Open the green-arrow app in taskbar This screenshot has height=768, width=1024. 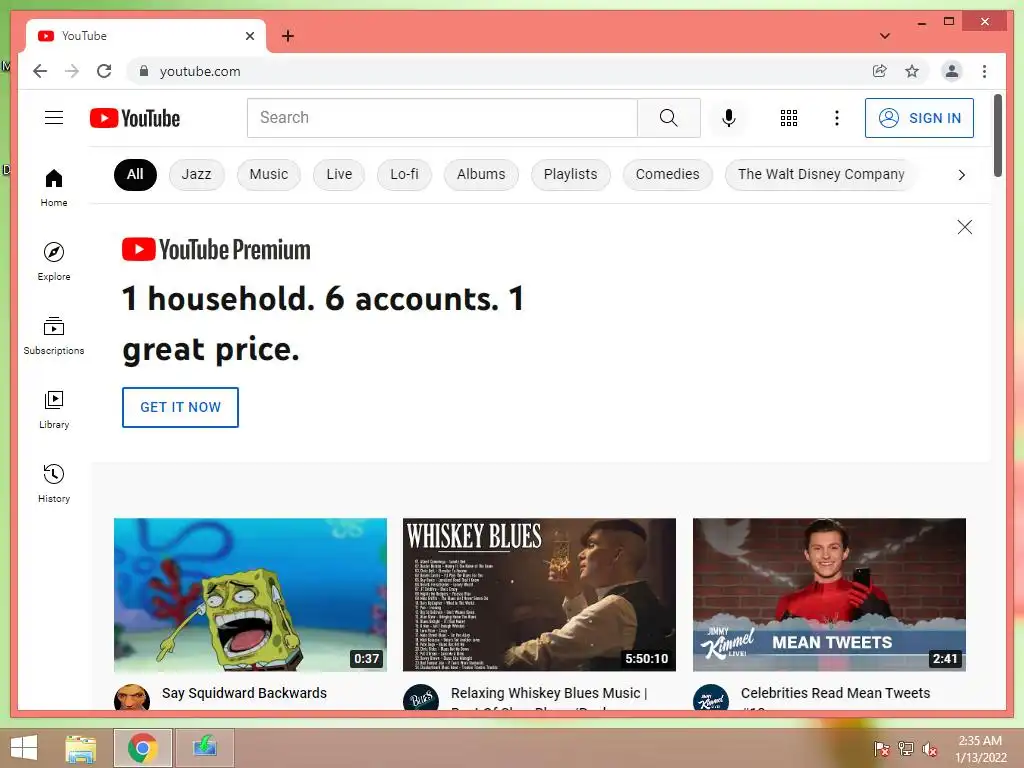click(205, 748)
